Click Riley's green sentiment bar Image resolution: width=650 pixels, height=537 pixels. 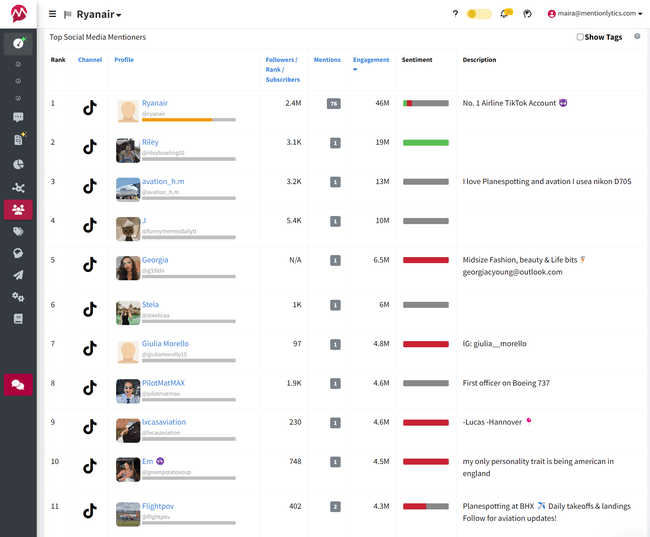tap(426, 143)
